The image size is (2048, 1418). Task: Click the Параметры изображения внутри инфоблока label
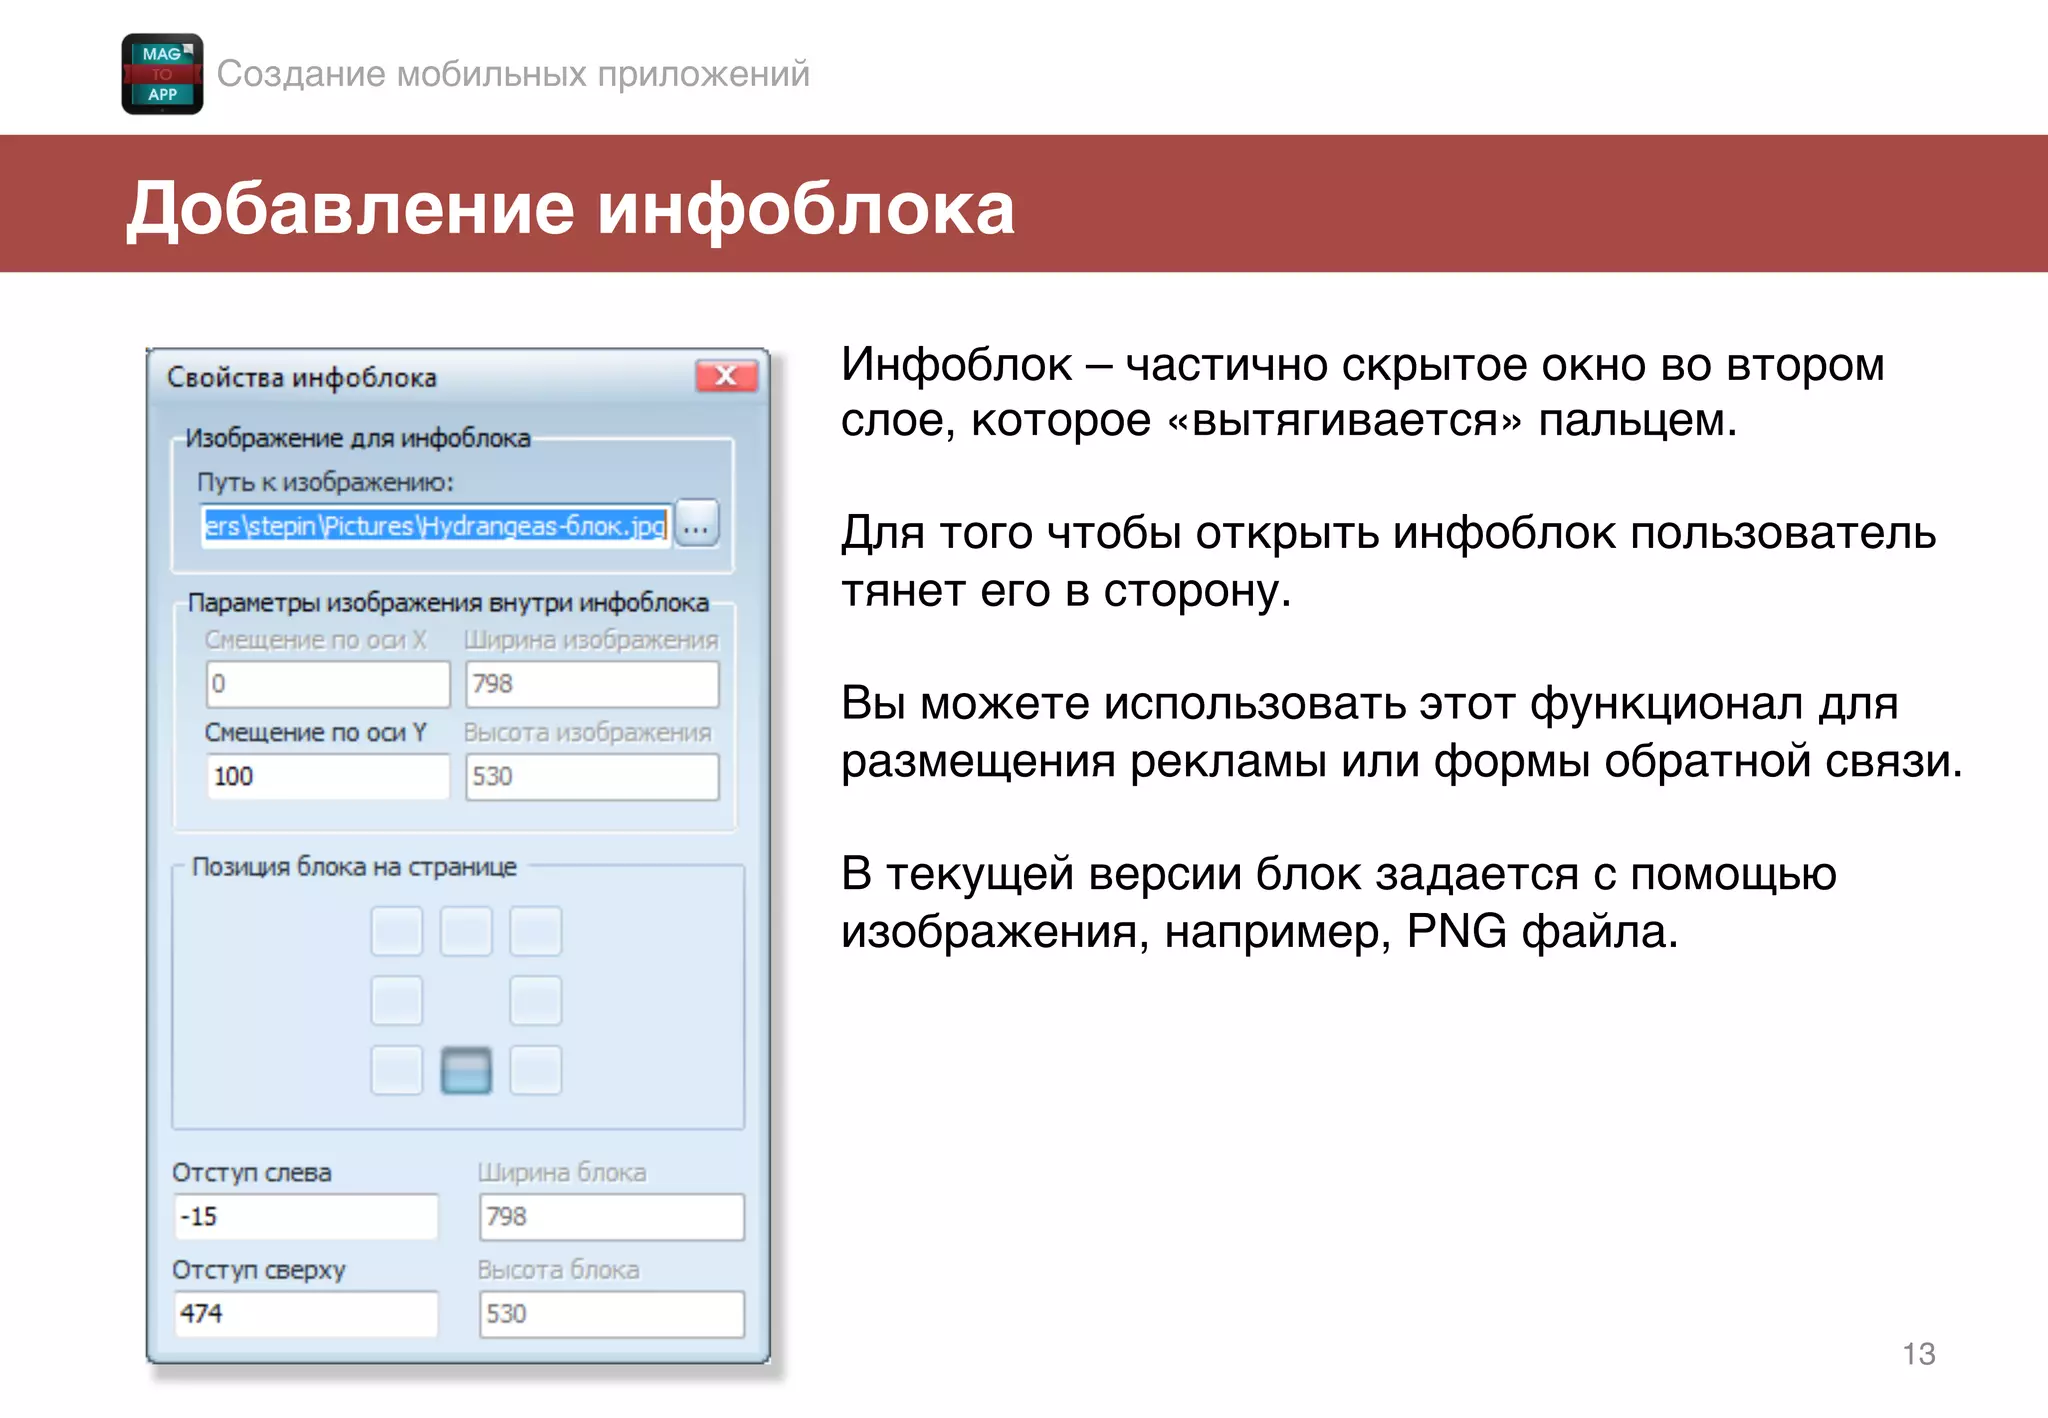(x=448, y=602)
